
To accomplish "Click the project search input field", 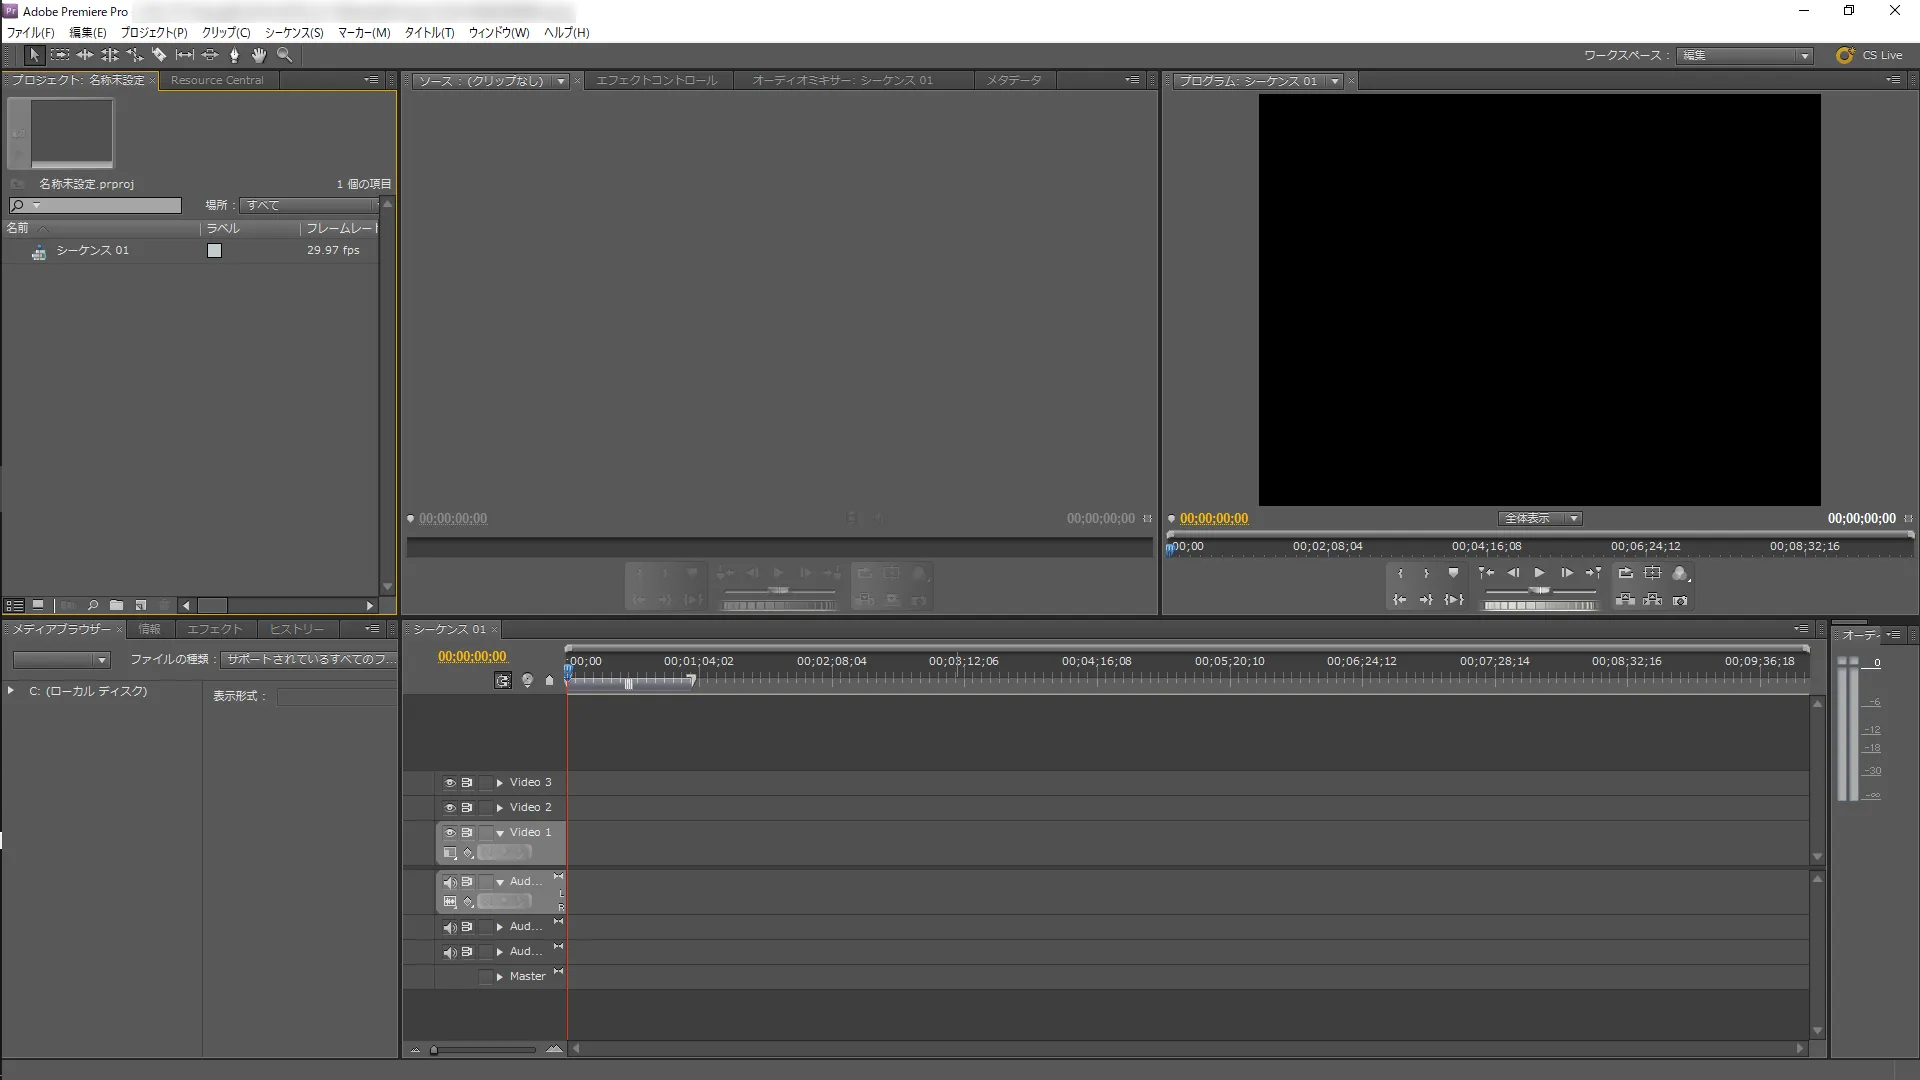I will (x=96, y=205).
